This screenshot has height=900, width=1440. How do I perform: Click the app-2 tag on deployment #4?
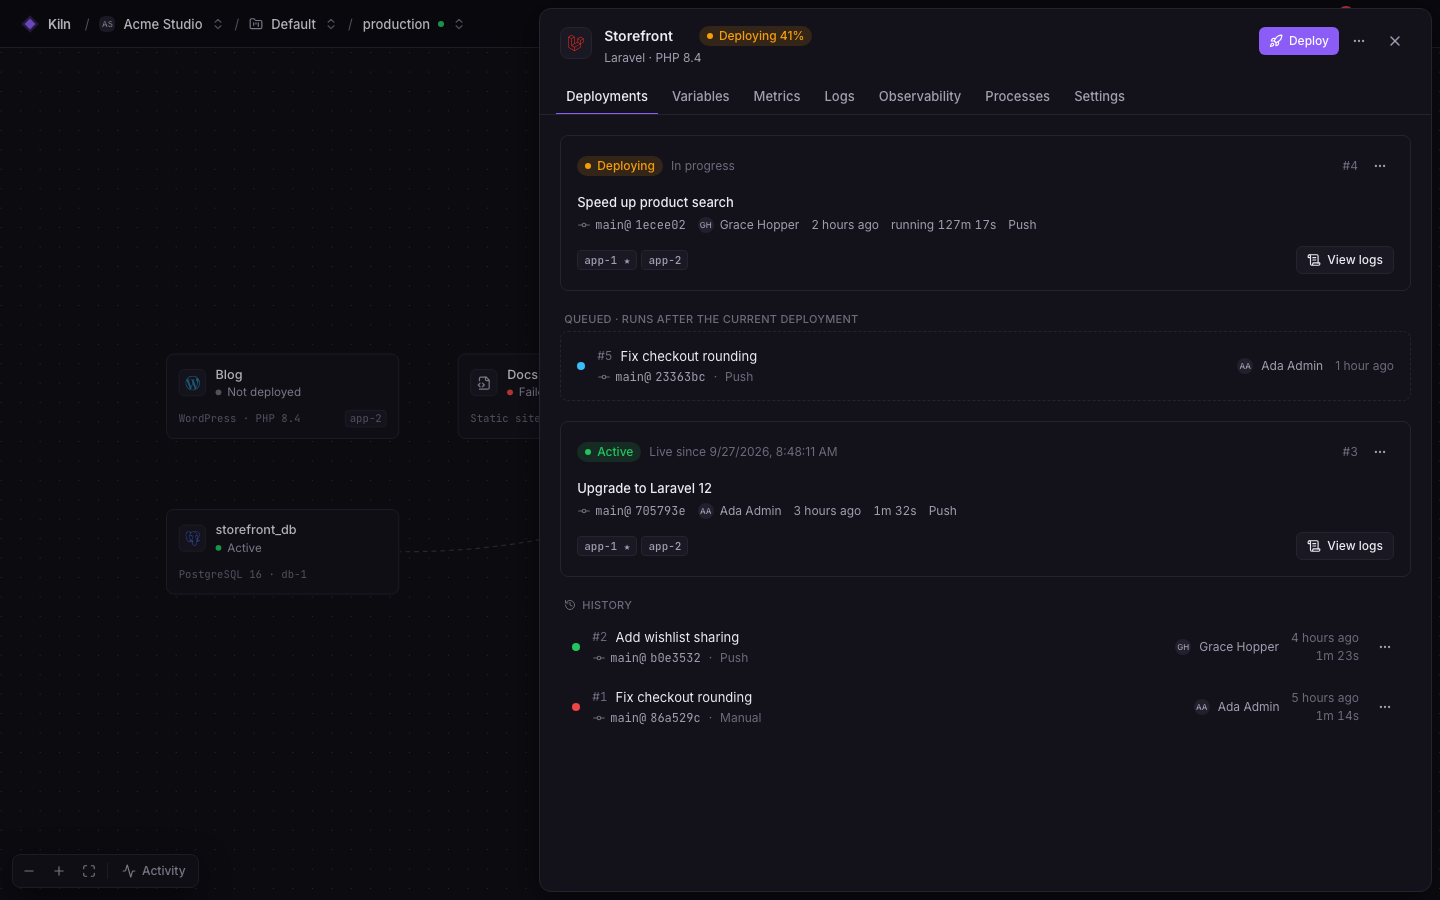pyautogui.click(x=664, y=260)
